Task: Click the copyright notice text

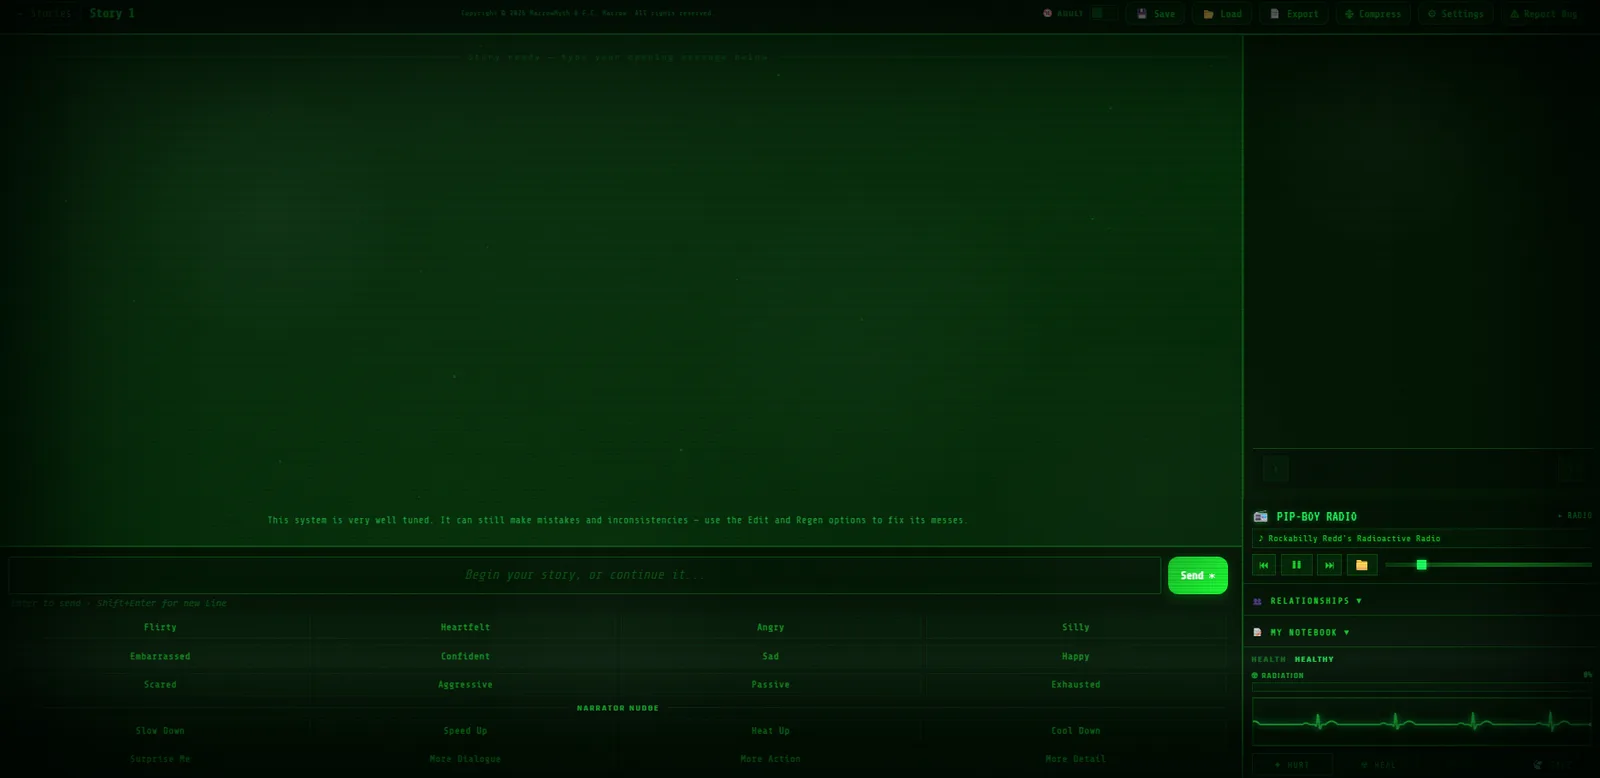Action: [x=586, y=14]
